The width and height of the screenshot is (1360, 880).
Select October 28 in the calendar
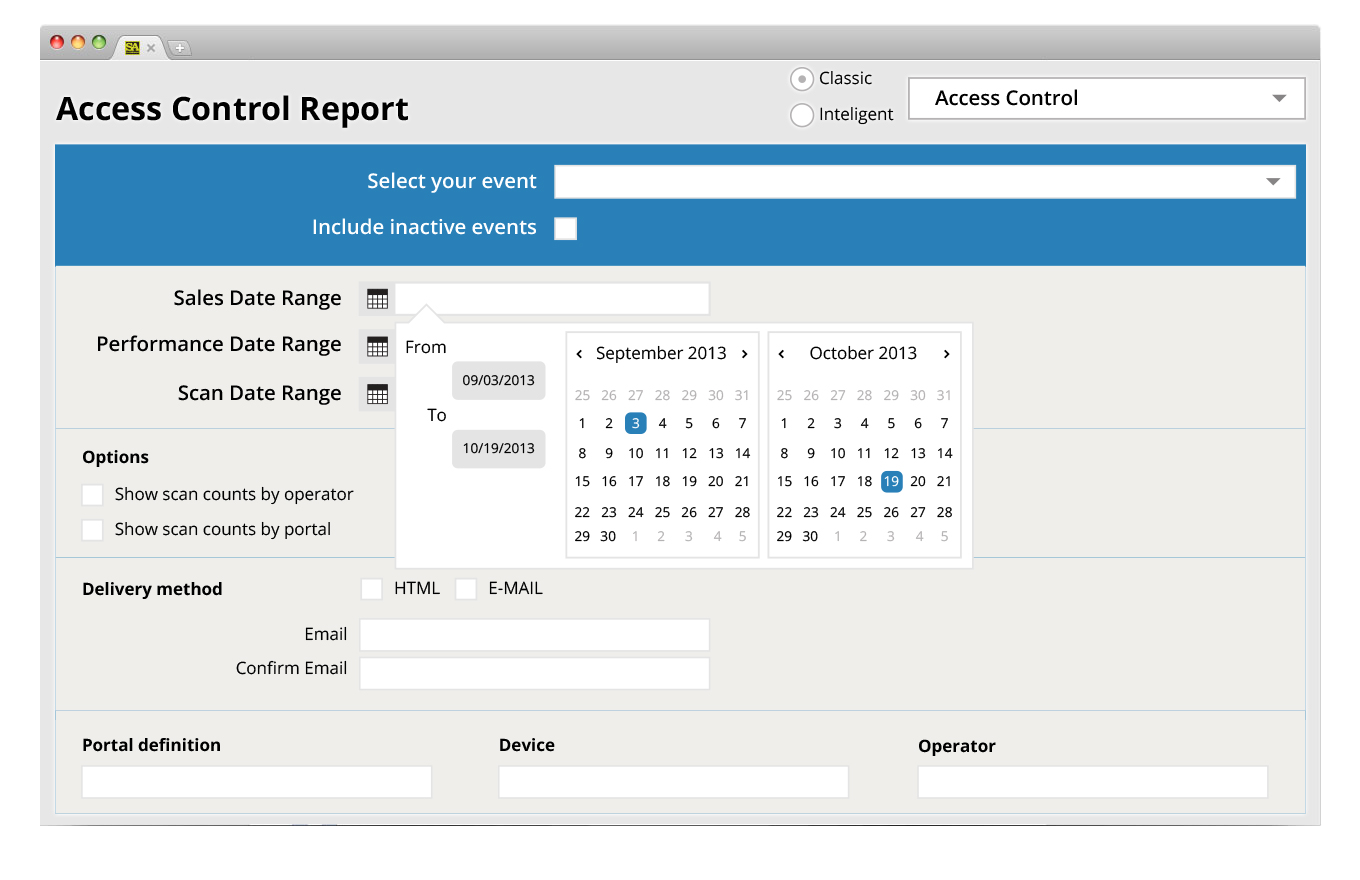[944, 512]
